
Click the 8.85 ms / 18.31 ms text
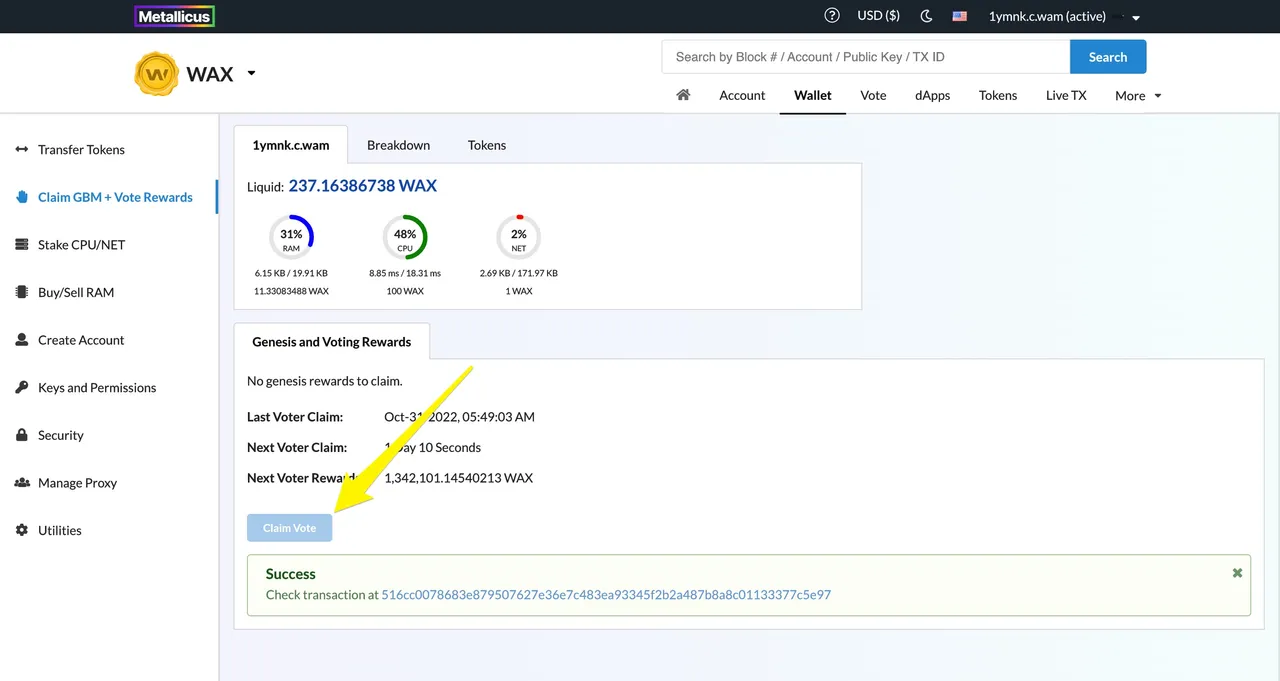(405, 273)
